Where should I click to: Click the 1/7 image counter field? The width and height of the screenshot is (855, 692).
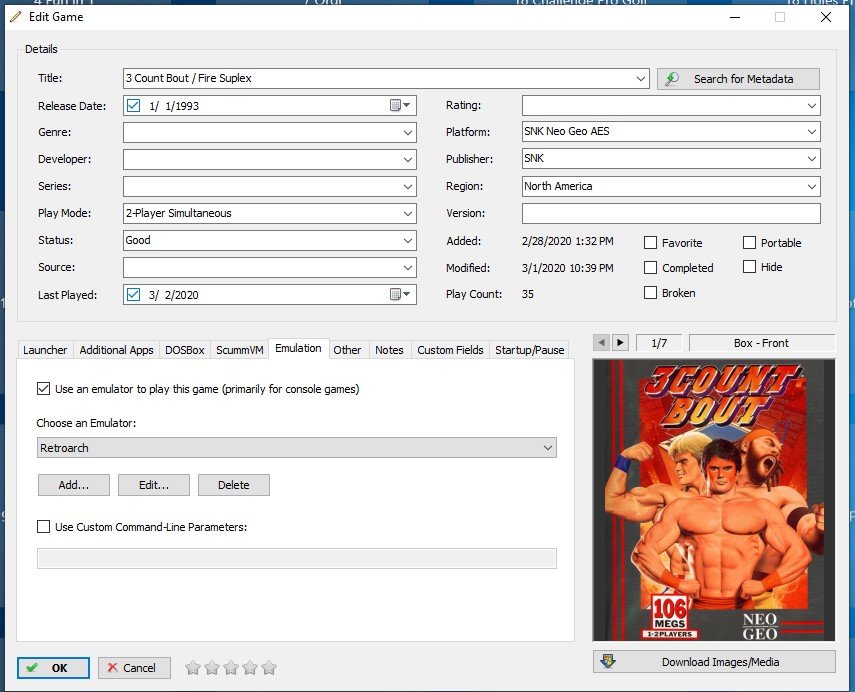tap(659, 343)
